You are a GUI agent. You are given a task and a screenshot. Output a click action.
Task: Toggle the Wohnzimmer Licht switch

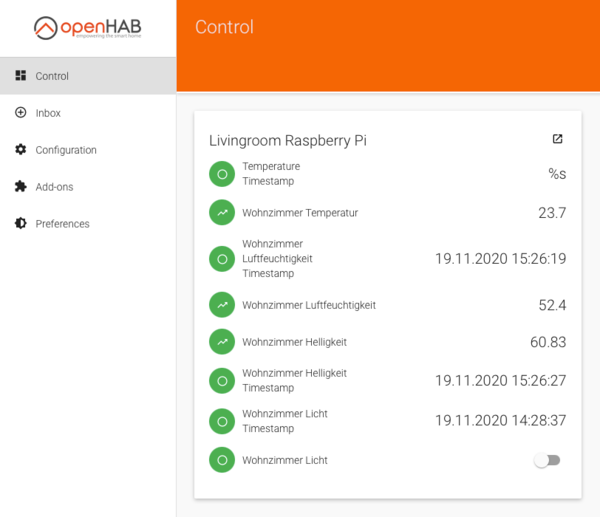pos(546,460)
